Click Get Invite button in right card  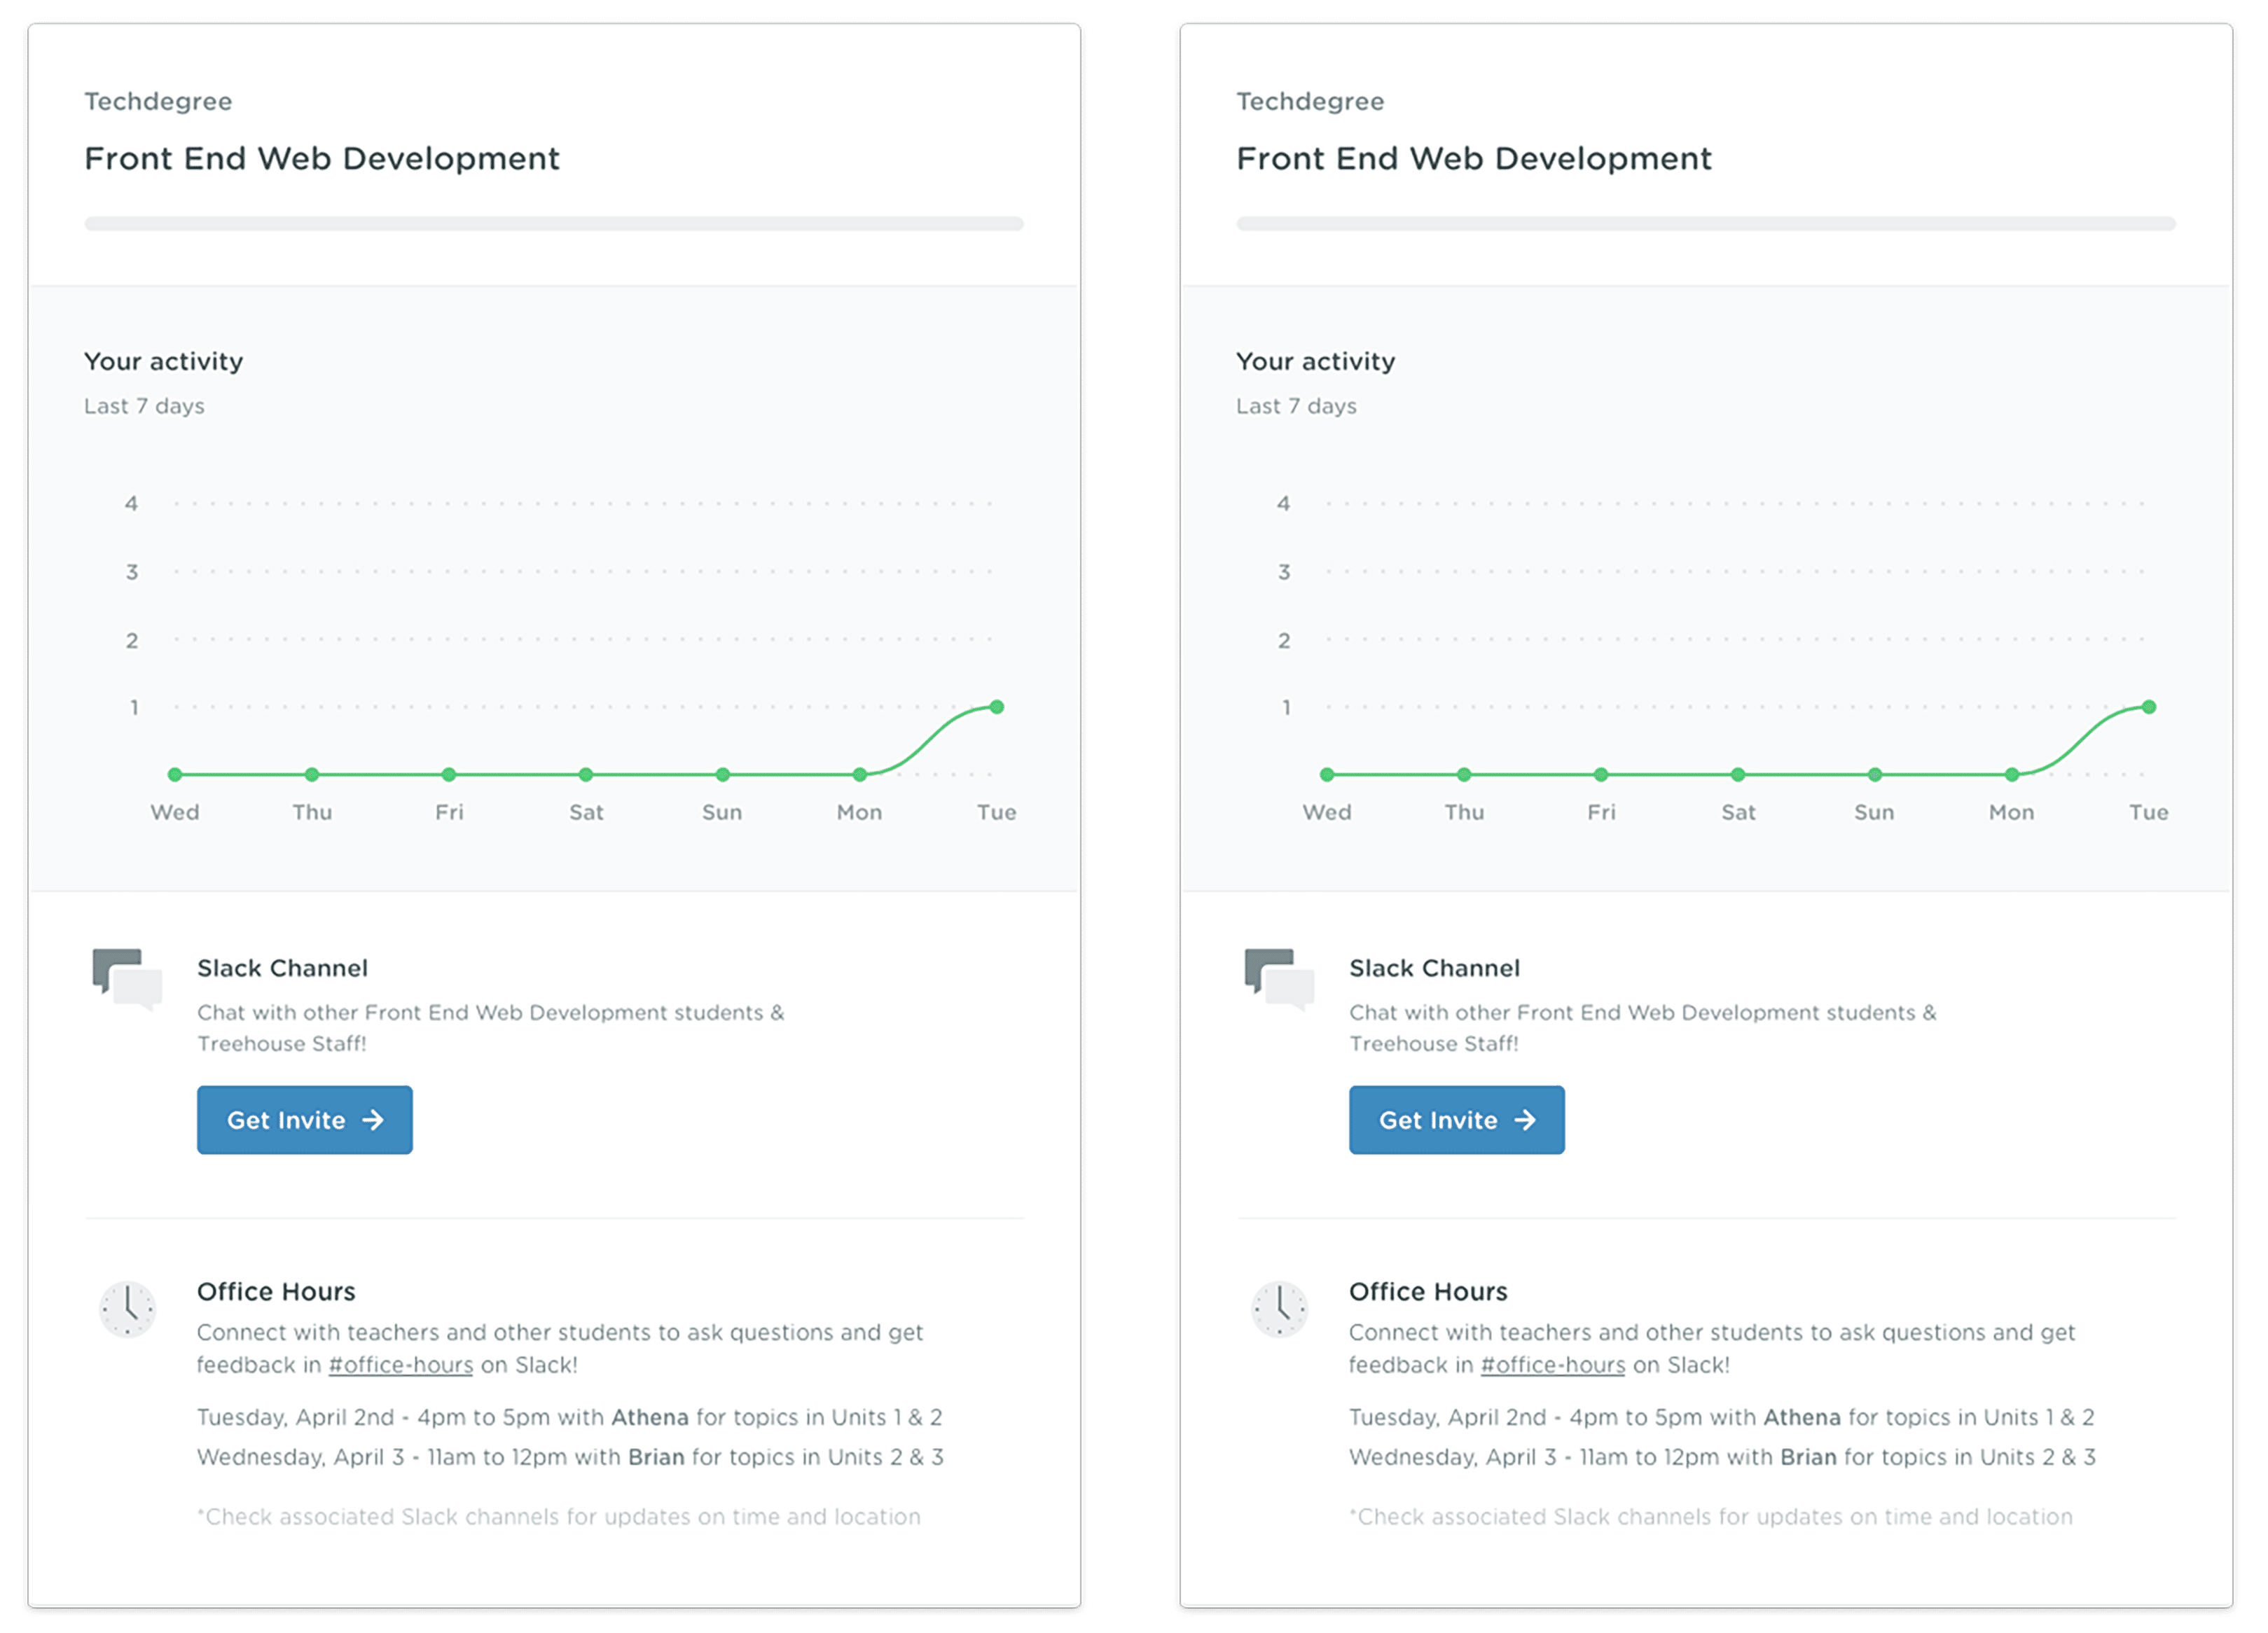[1456, 1119]
